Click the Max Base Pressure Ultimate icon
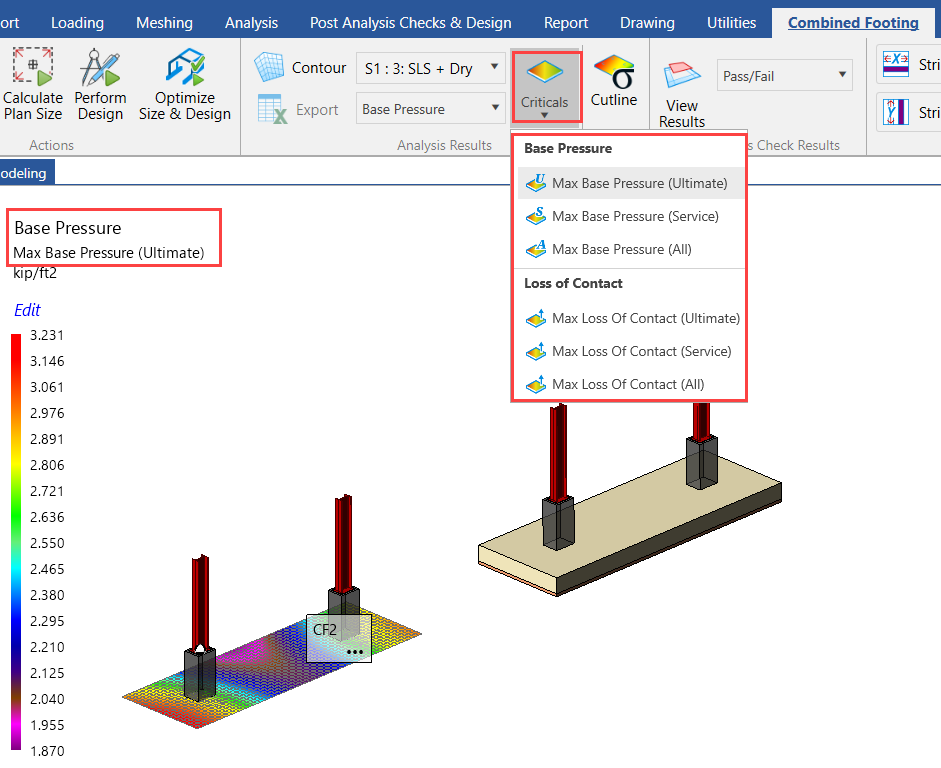 point(536,183)
